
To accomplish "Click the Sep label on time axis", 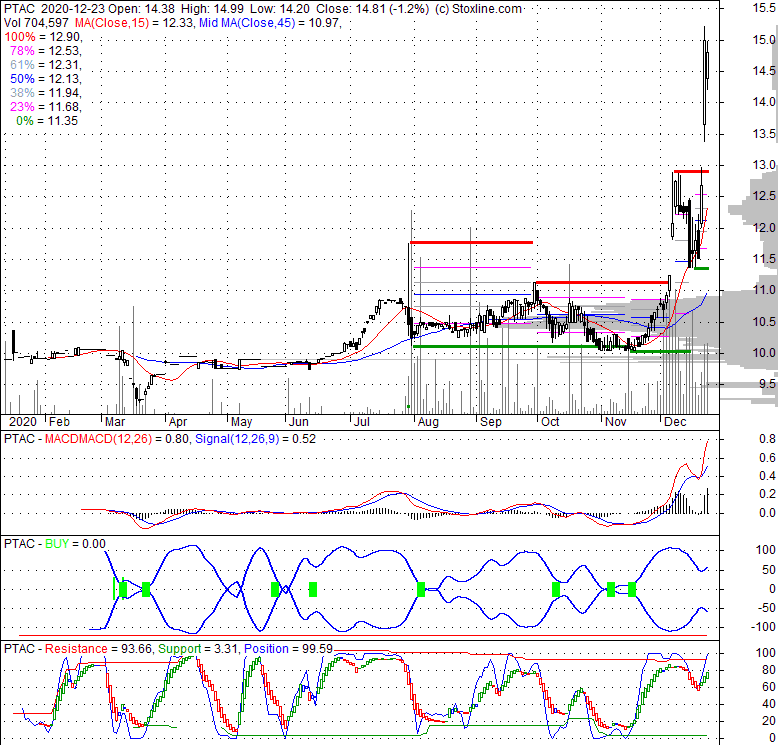I will (x=490, y=422).
